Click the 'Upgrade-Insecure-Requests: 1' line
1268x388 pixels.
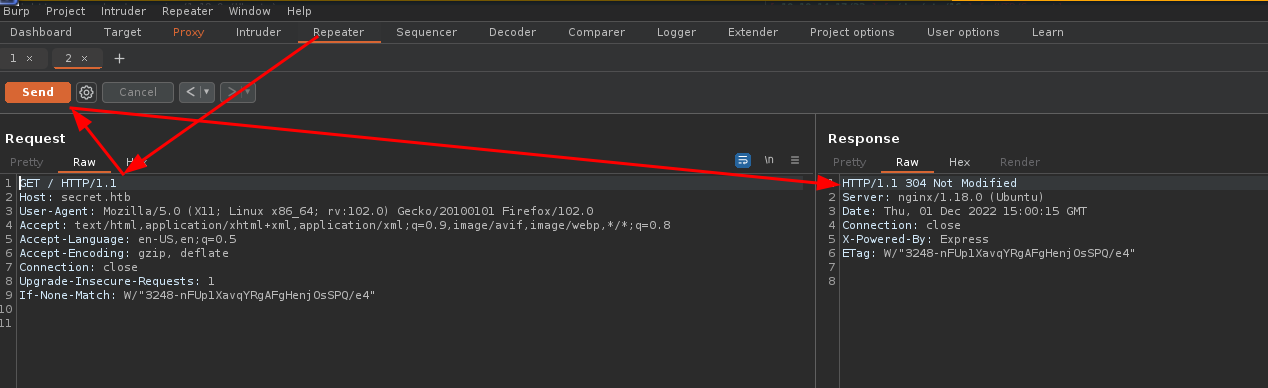117,281
